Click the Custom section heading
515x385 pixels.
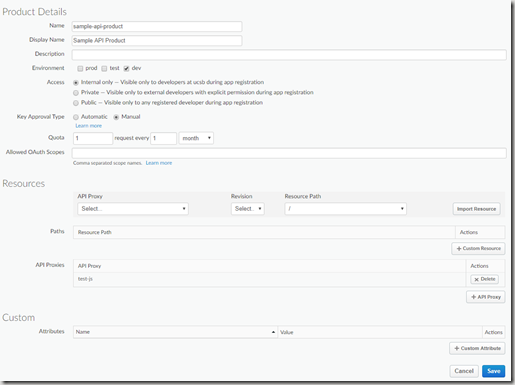[x=19, y=318]
